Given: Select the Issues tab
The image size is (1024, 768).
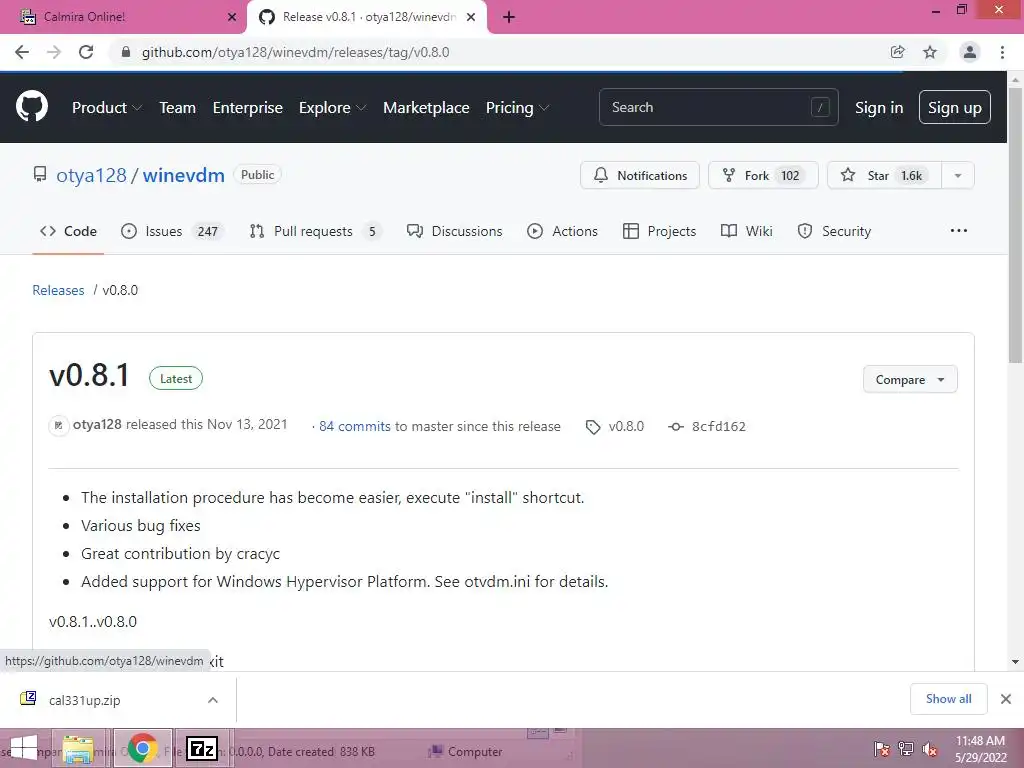Looking at the screenshot, I should [x=172, y=231].
